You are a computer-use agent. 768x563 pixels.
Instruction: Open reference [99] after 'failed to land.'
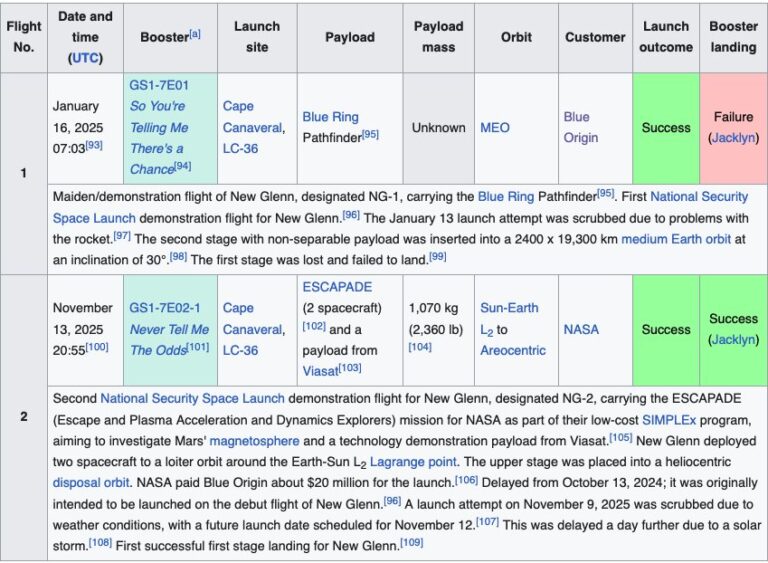point(437,256)
